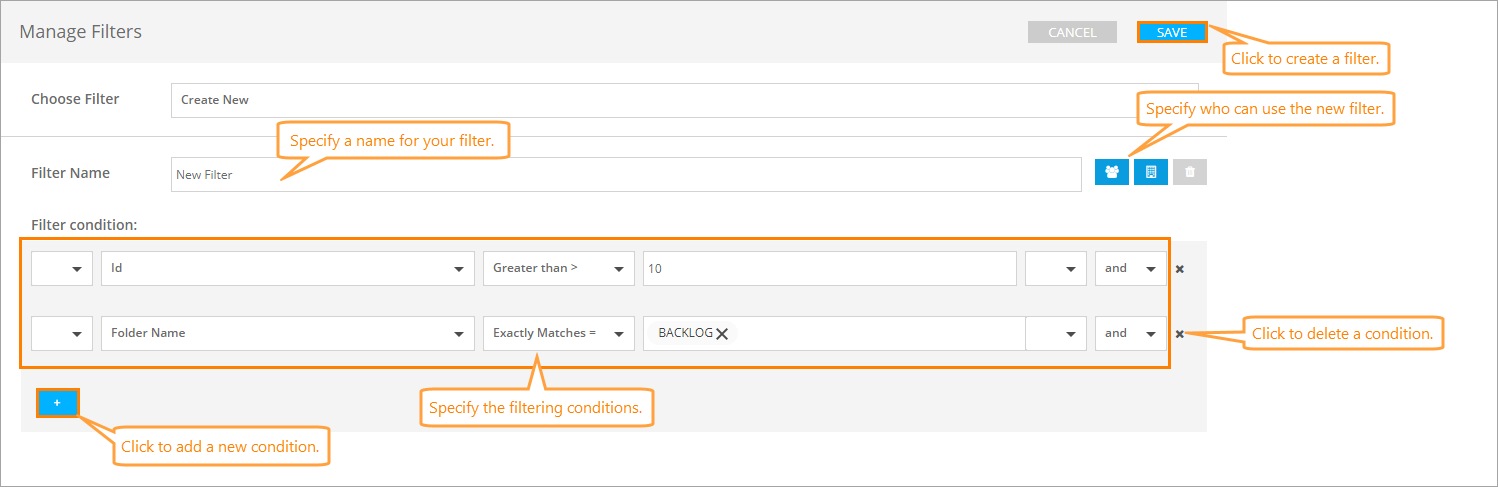Open the 'and' dropdown in Id row
The width and height of the screenshot is (1498, 487).
1131,268
